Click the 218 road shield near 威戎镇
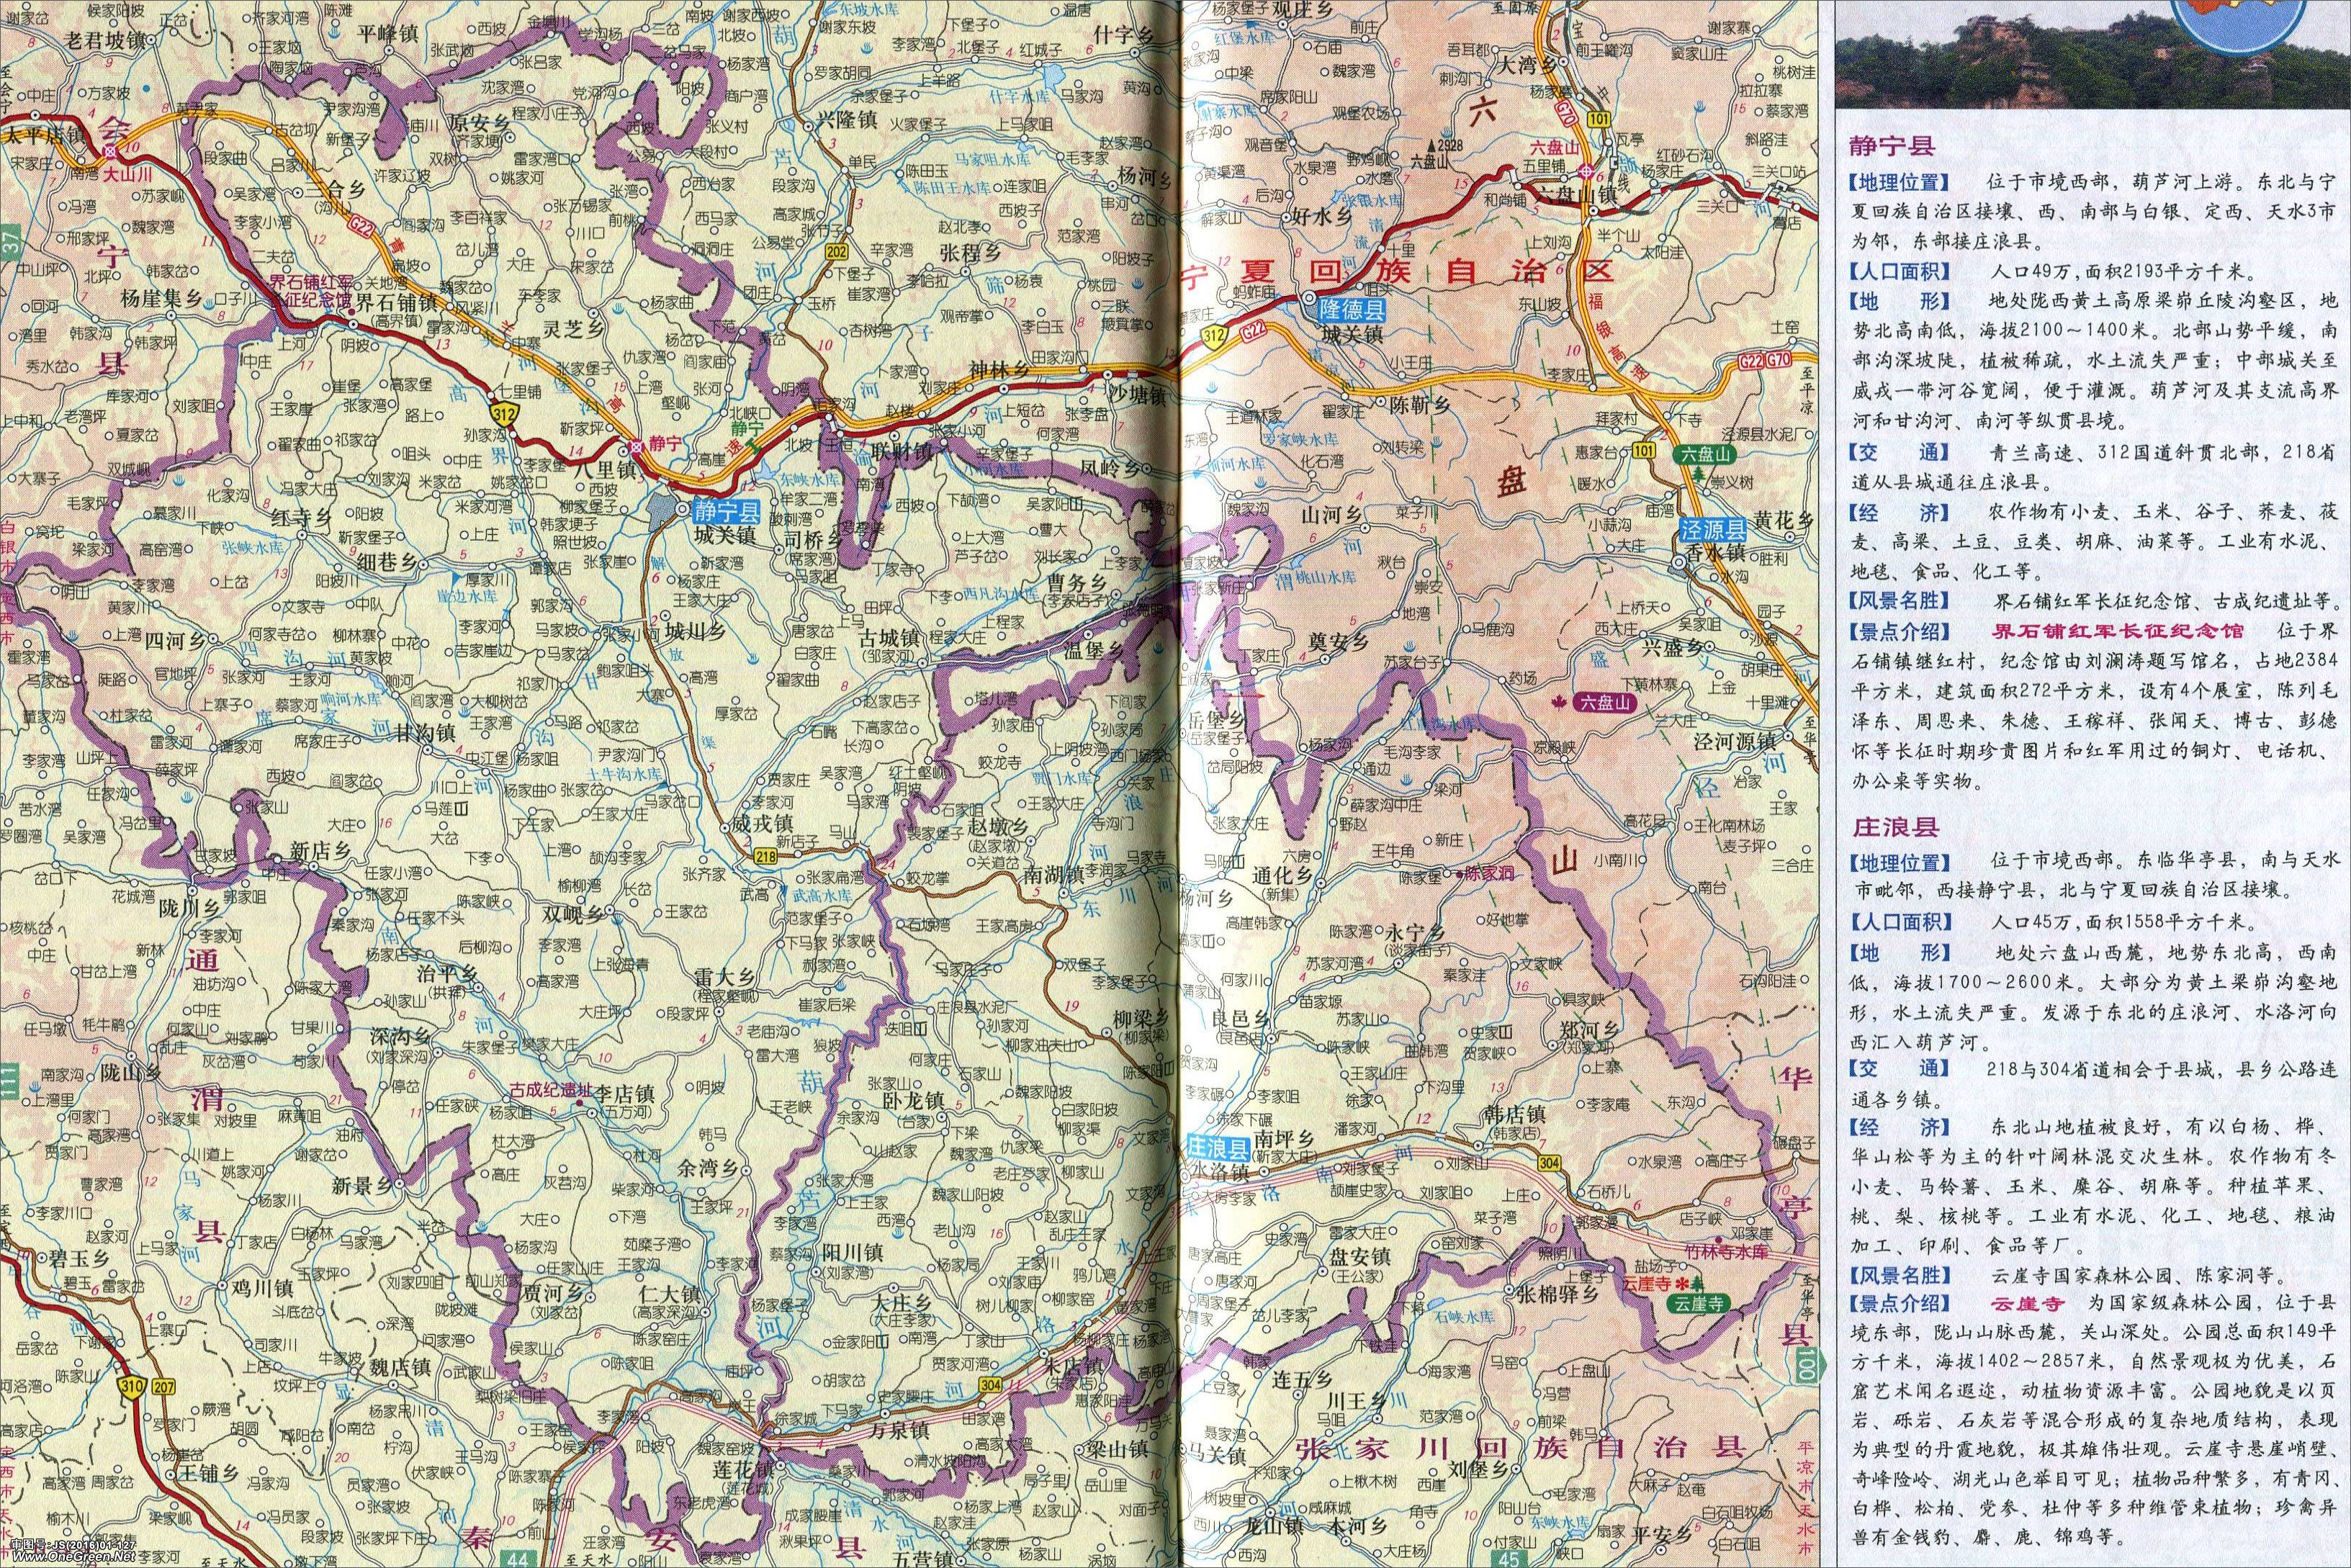The height and width of the screenshot is (1568, 2351). (766, 855)
